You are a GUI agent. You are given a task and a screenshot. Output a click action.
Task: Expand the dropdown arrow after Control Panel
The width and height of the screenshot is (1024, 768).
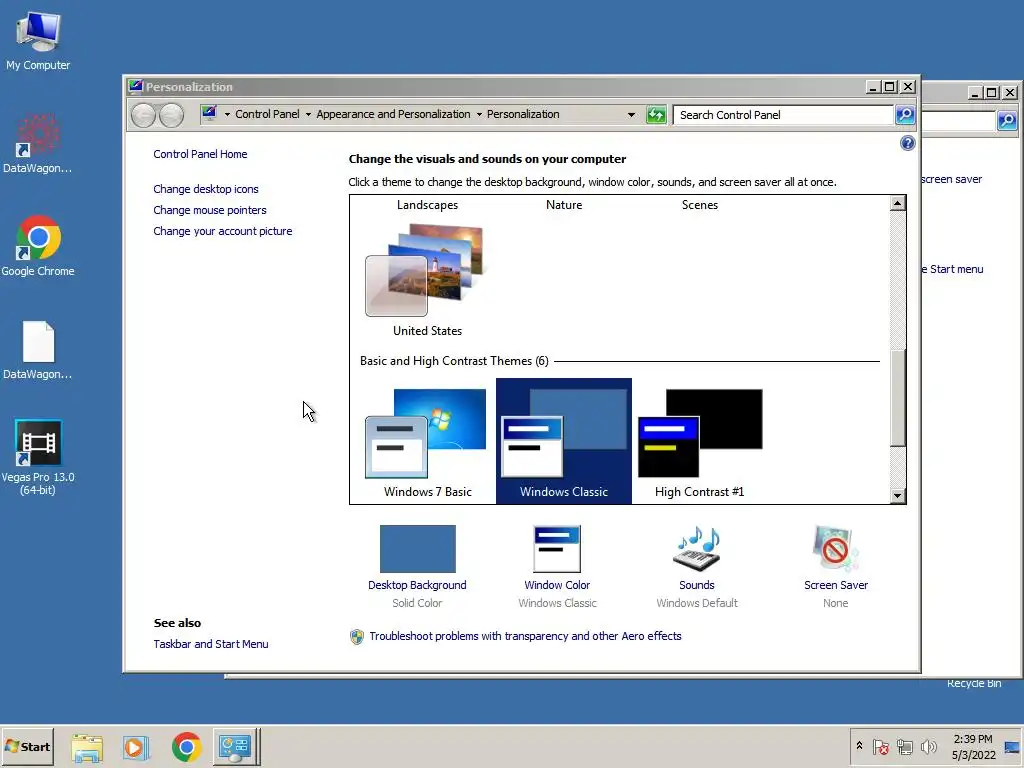tap(308, 114)
